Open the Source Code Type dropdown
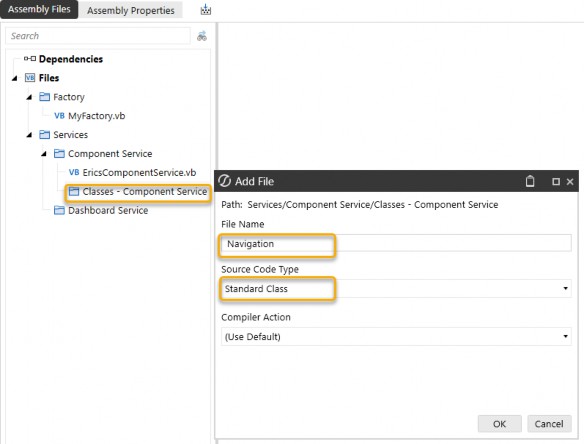The image size is (584, 444). 396,289
